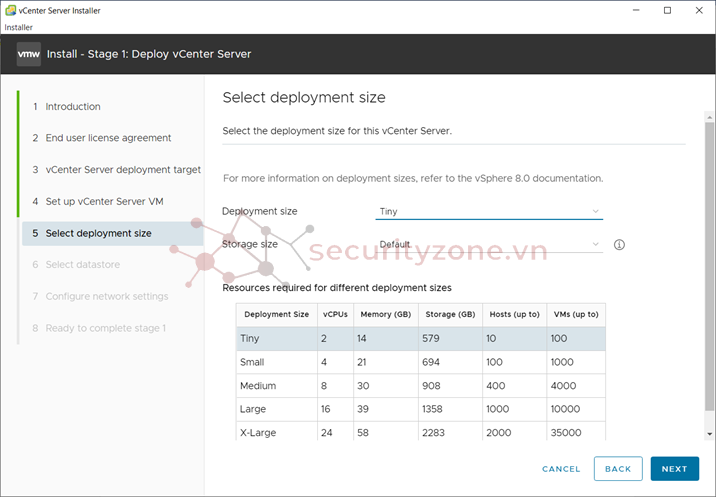Screen dimensions: 716x497
Task: Click the Memory (GB) column header
Action: (x=386, y=314)
